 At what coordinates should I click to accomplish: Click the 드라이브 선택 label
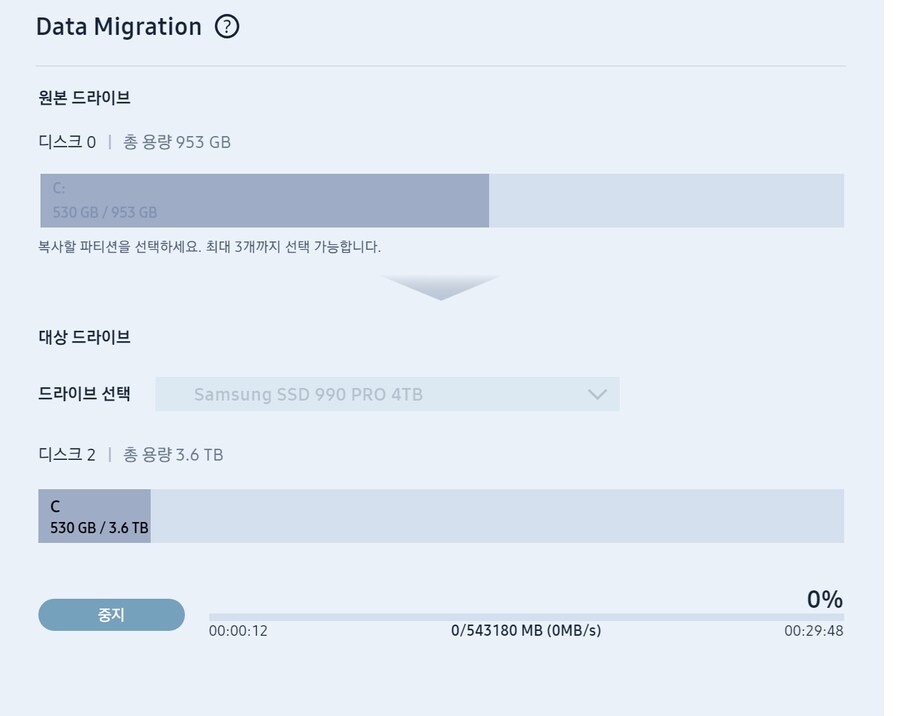click(84, 393)
